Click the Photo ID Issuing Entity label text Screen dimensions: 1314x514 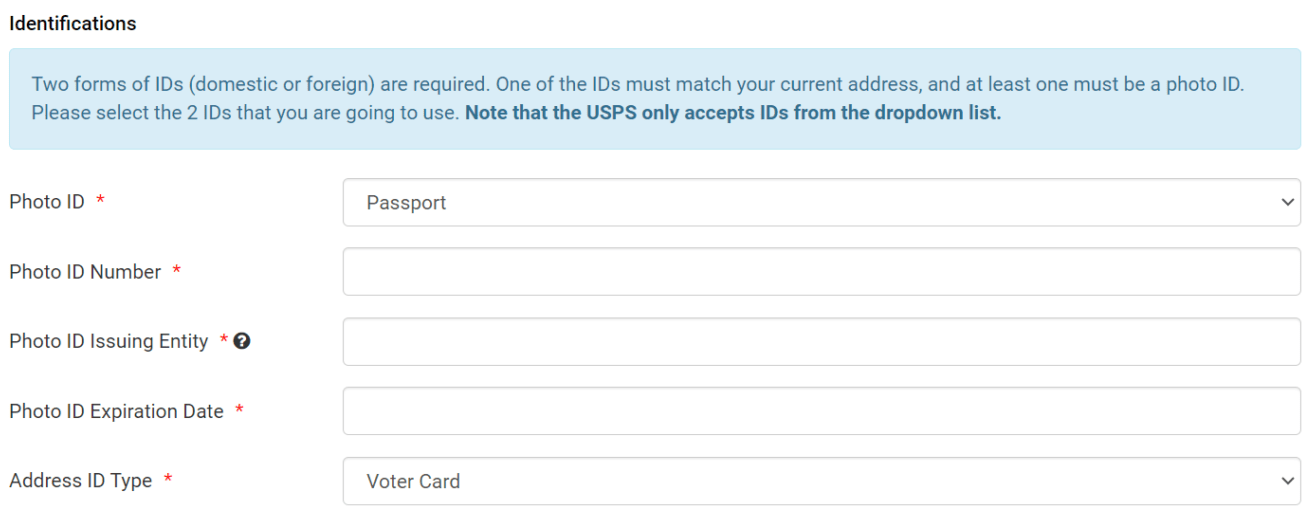[x=109, y=342]
